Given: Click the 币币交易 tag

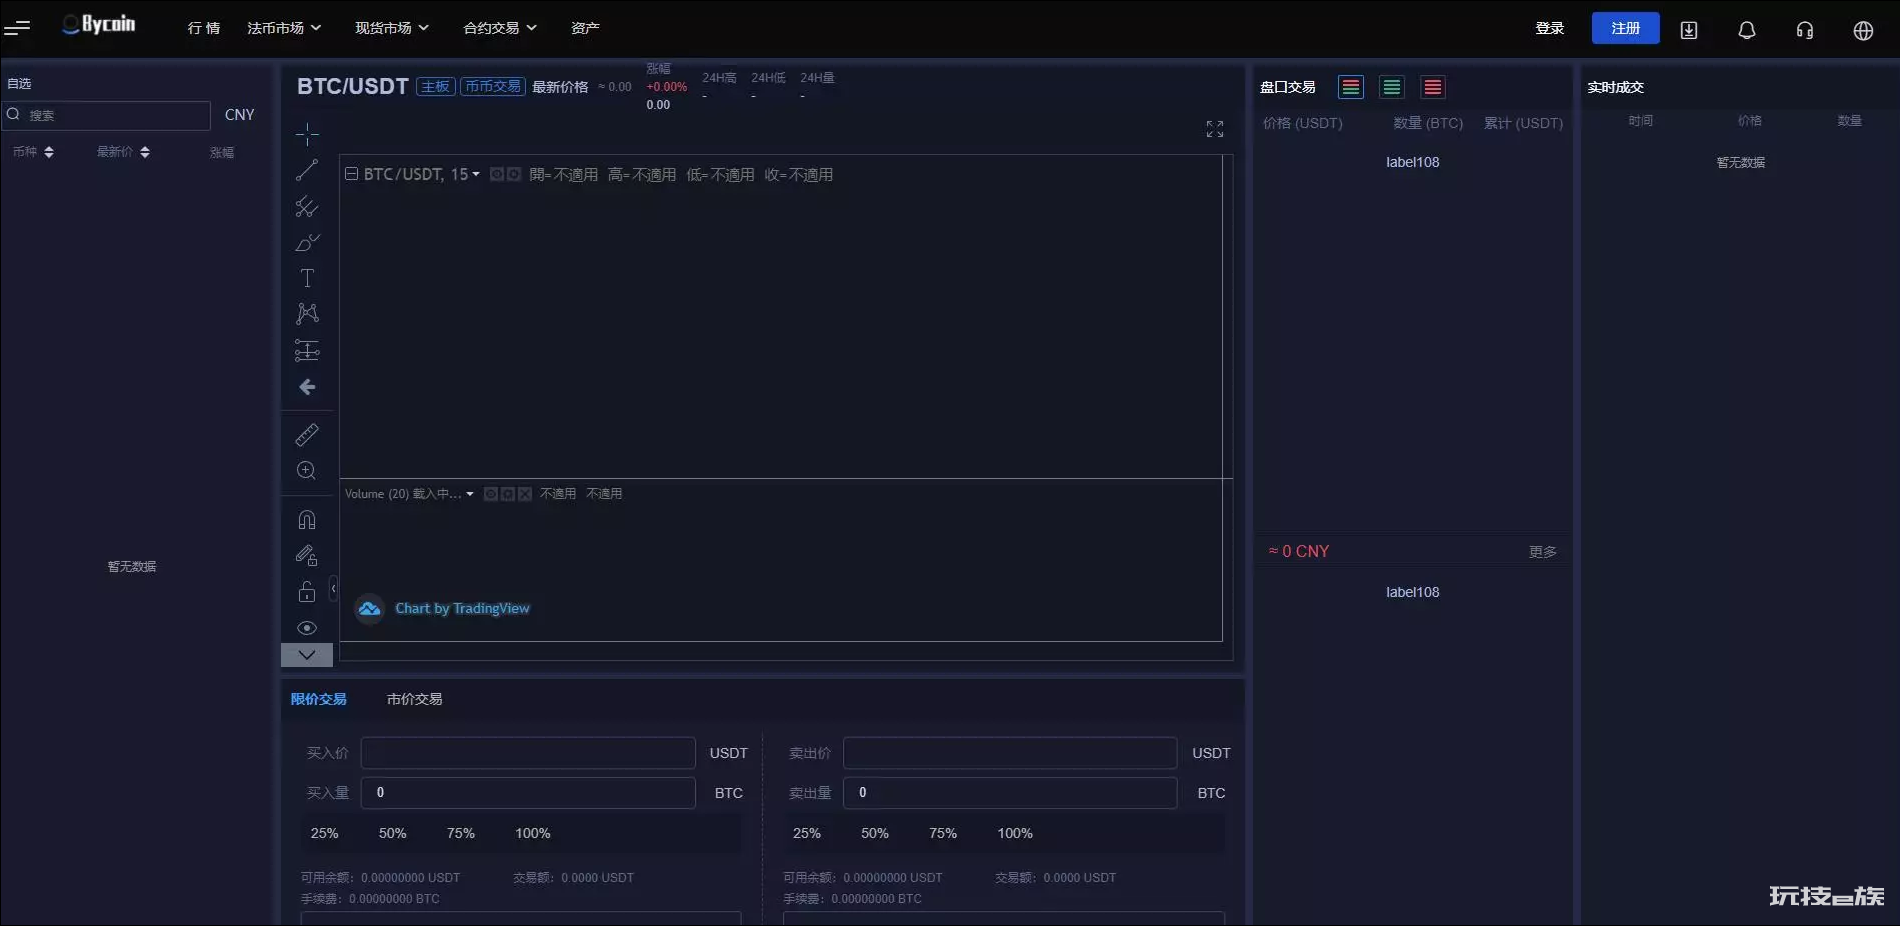Looking at the screenshot, I should coord(493,87).
